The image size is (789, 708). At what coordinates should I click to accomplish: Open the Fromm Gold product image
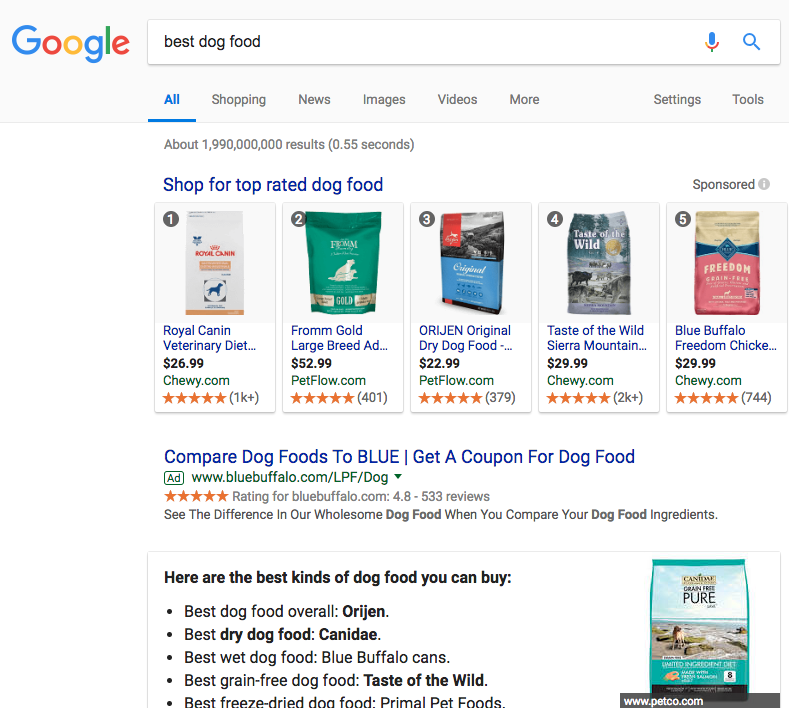point(344,264)
